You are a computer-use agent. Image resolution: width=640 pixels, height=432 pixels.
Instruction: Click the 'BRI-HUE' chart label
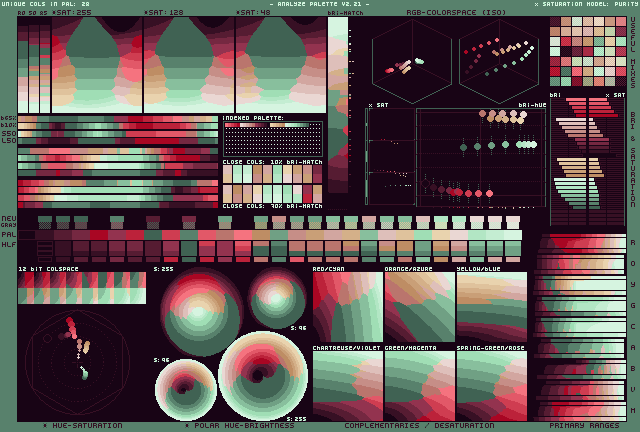pos(532,105)
